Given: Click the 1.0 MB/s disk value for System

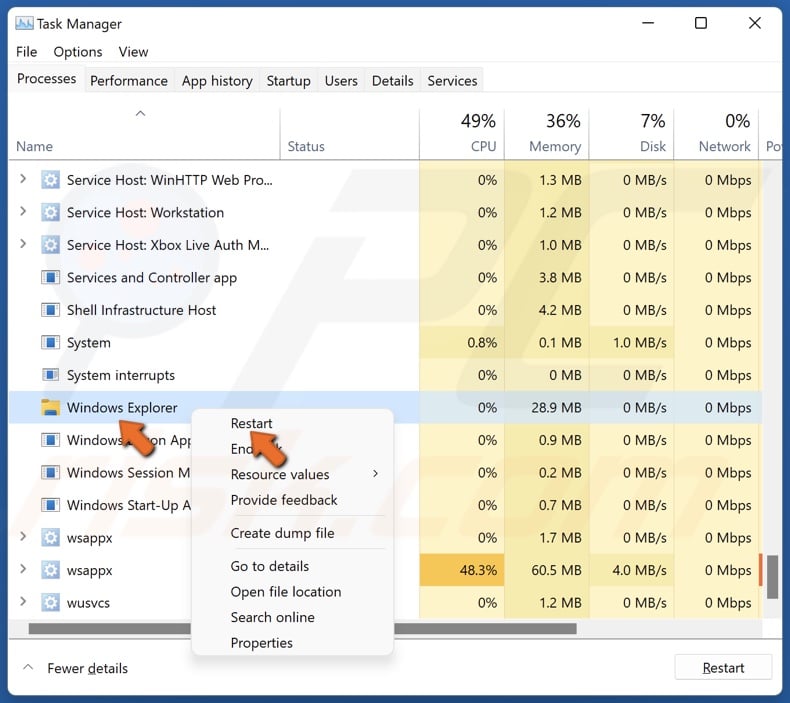Looking at the screenshot, I should (639, 343).
